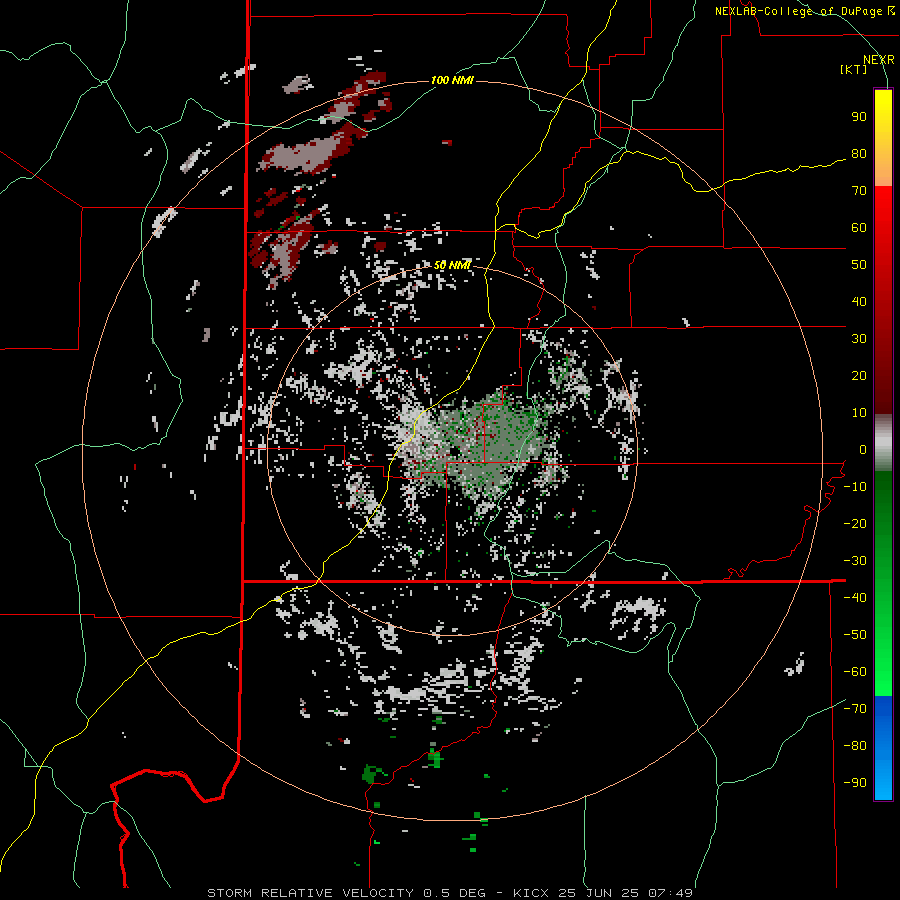
Task: Click the 30 value on the velocity scale
Action: [x=859, y=339]
